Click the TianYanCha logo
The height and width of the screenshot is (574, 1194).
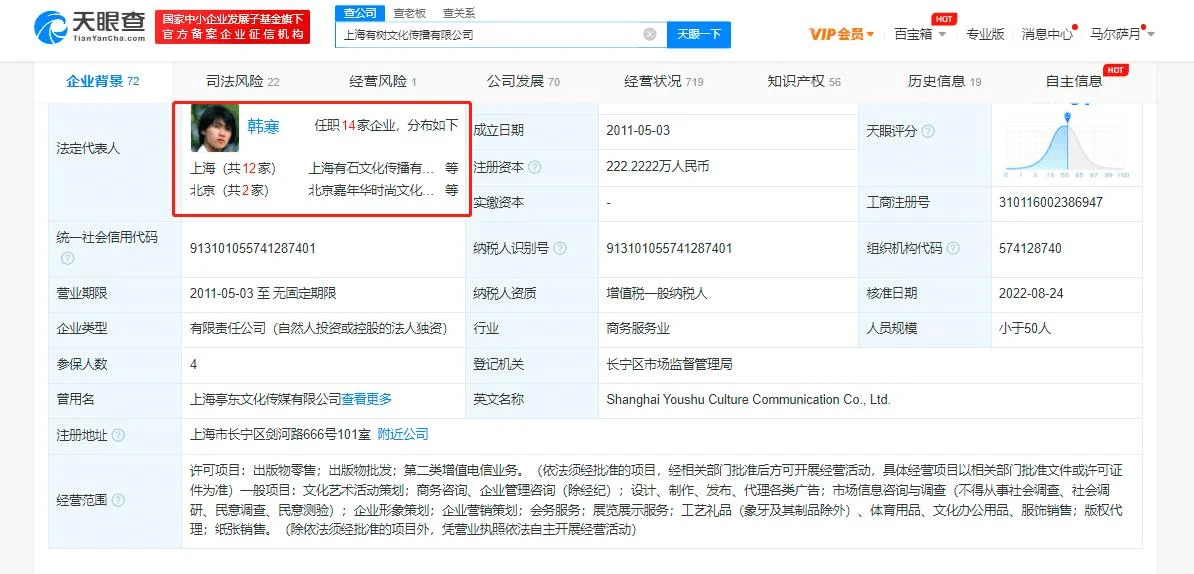(91, 27)
